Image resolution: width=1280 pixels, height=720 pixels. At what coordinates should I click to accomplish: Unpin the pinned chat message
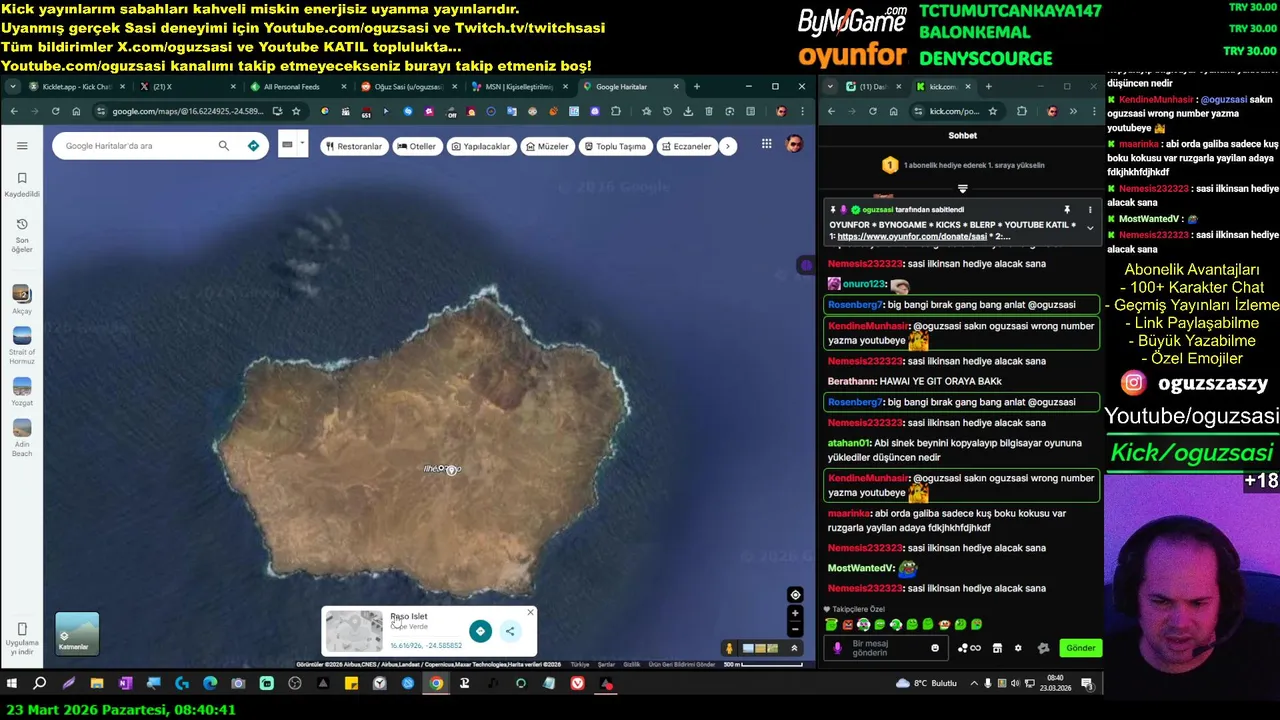[x=1067, y=210]
